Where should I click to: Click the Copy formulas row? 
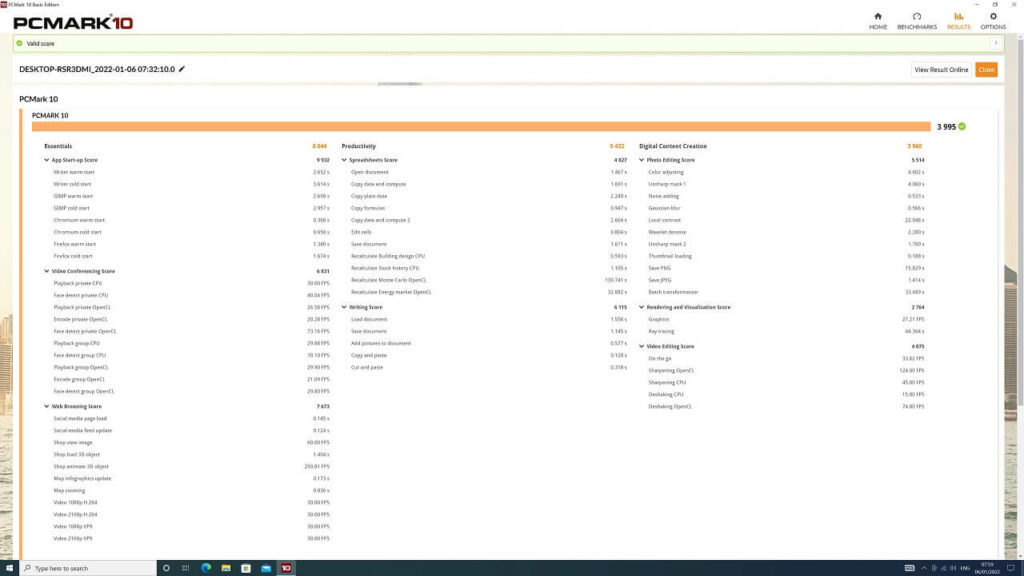click(488, 208)
